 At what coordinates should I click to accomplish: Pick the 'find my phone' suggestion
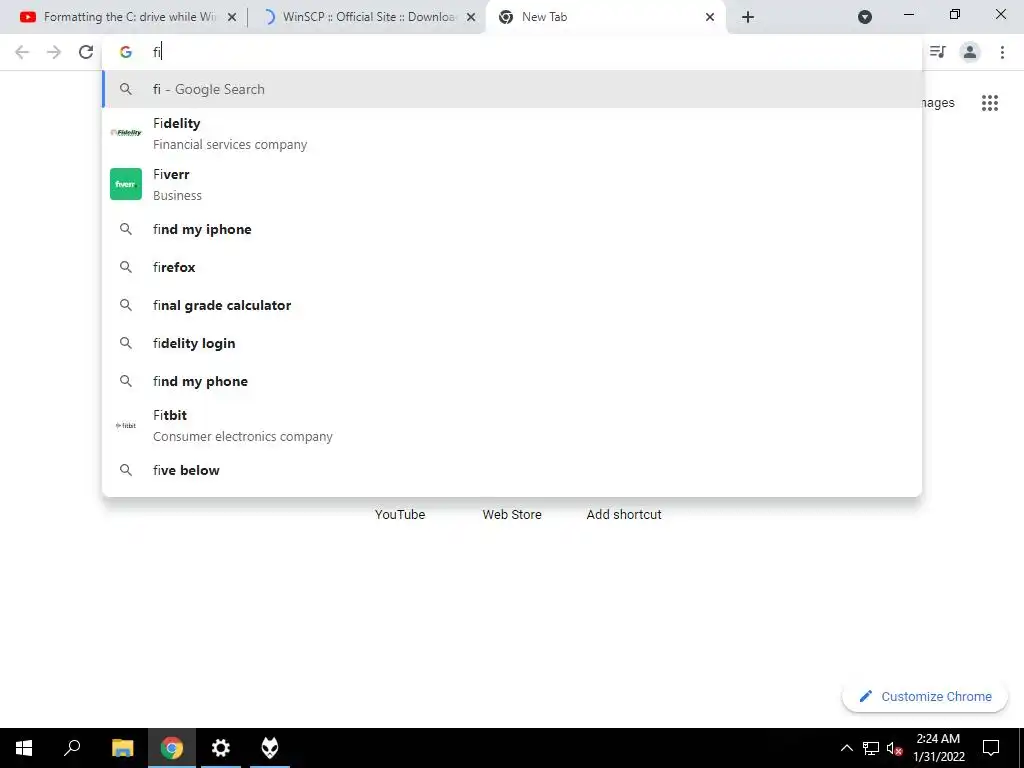(512, 381)
